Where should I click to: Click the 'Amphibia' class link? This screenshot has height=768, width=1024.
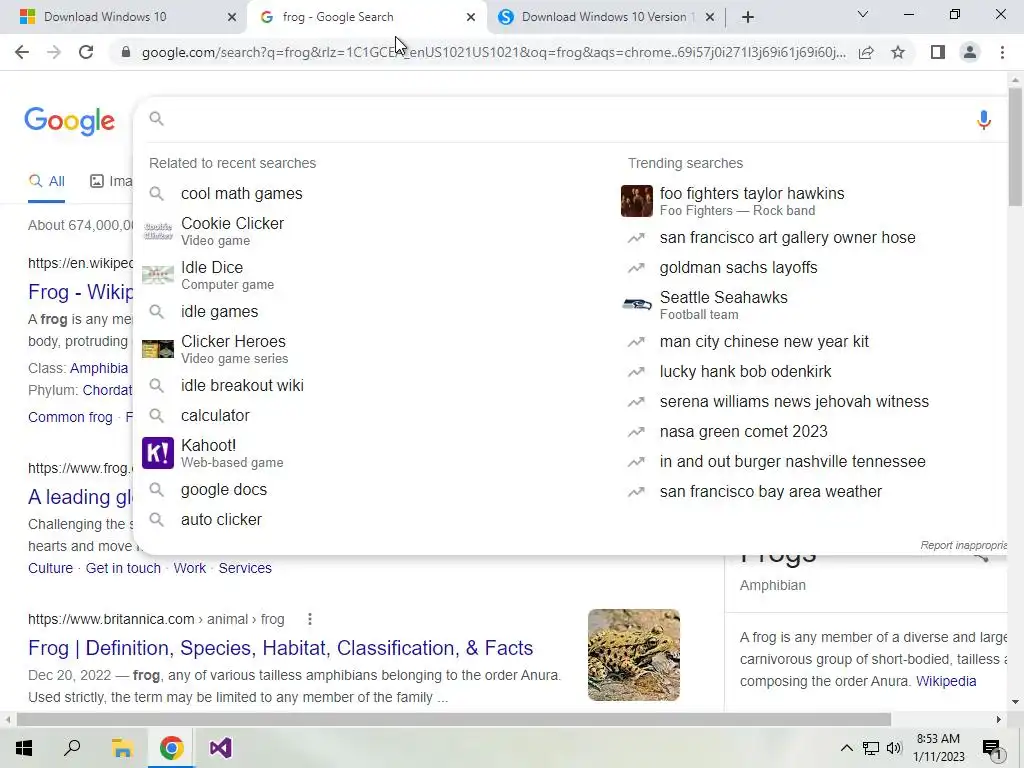click(x=99, y=368)
